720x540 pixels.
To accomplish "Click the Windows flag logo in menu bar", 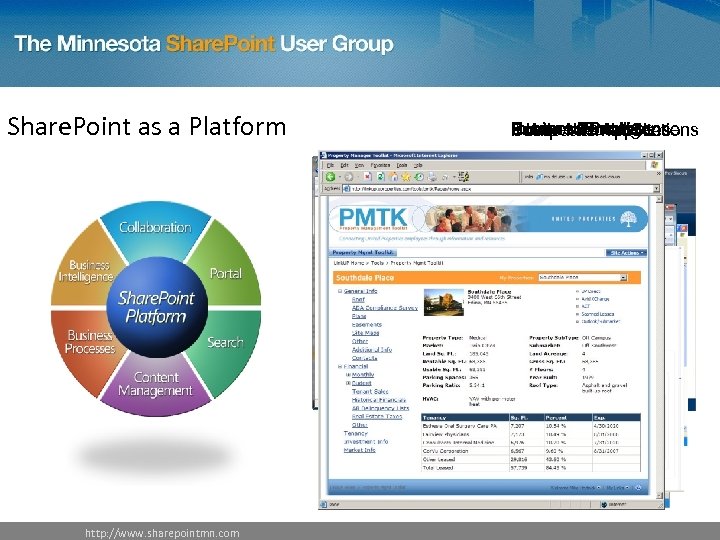I will (x=655, y=165).
